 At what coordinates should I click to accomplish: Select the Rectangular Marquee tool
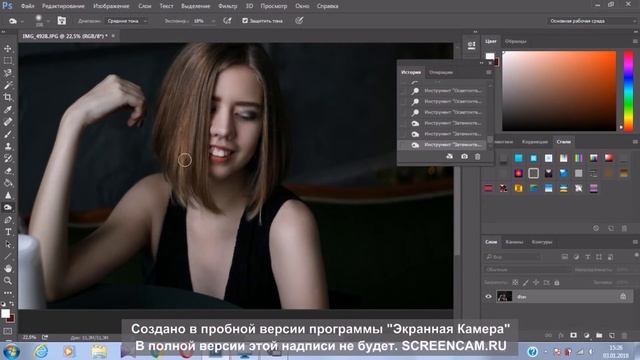8,61
